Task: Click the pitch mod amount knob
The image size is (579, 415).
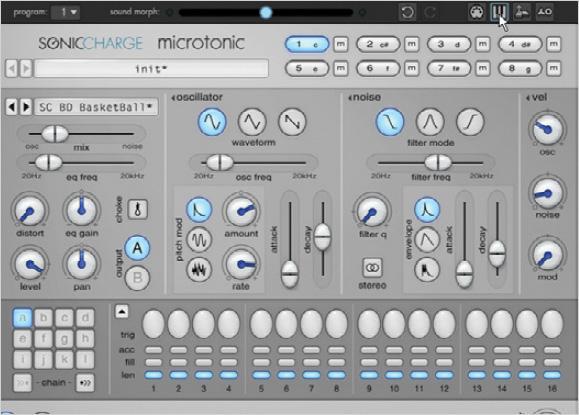Action: (241, 211)
